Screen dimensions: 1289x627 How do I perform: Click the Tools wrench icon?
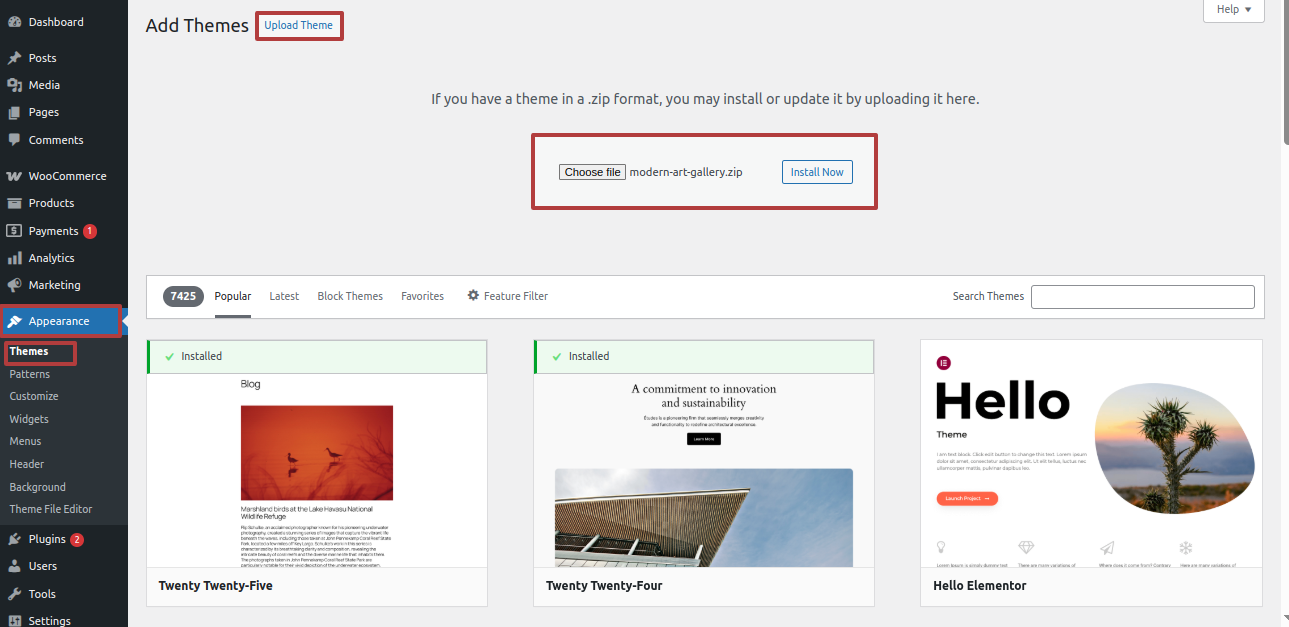(x=15, y=594)
